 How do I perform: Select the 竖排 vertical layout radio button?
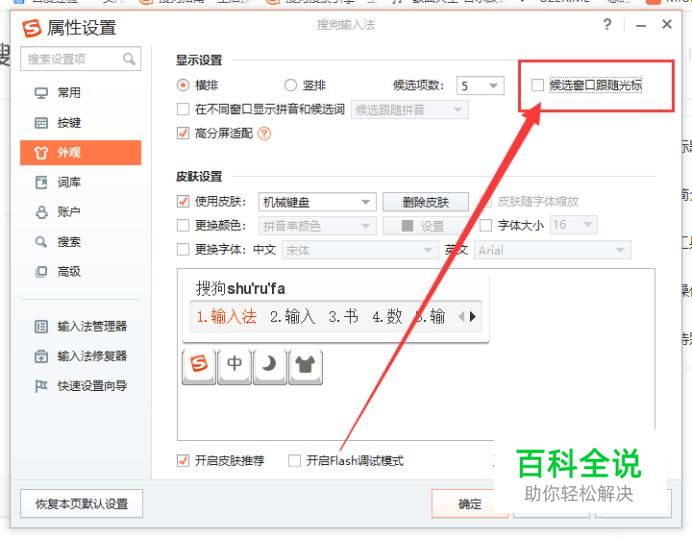click(290, 85)
